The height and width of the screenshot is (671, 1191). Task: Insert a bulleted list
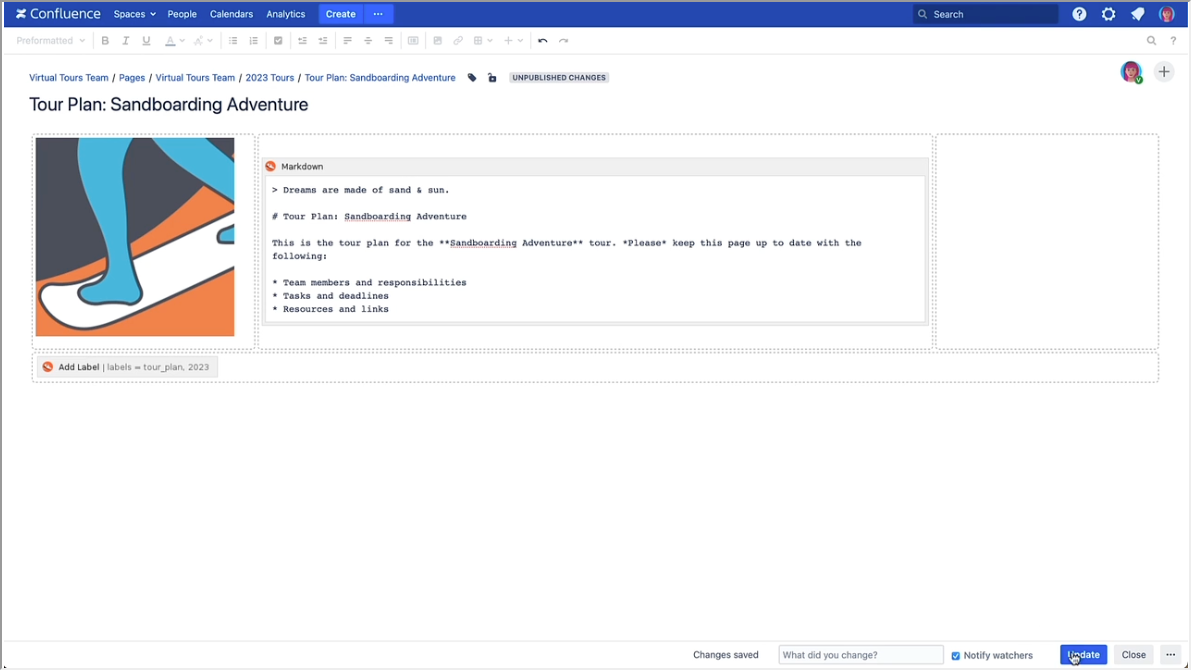click(233, 40)
